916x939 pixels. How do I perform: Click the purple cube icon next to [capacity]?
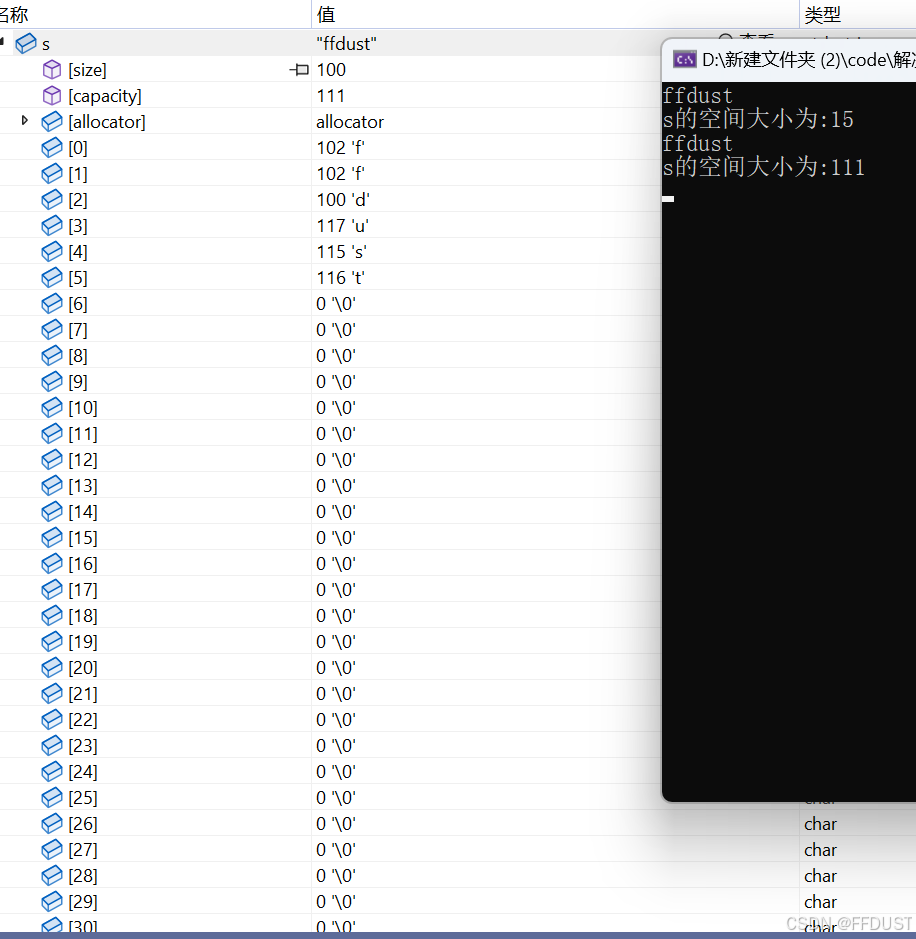tap(52, 96)
